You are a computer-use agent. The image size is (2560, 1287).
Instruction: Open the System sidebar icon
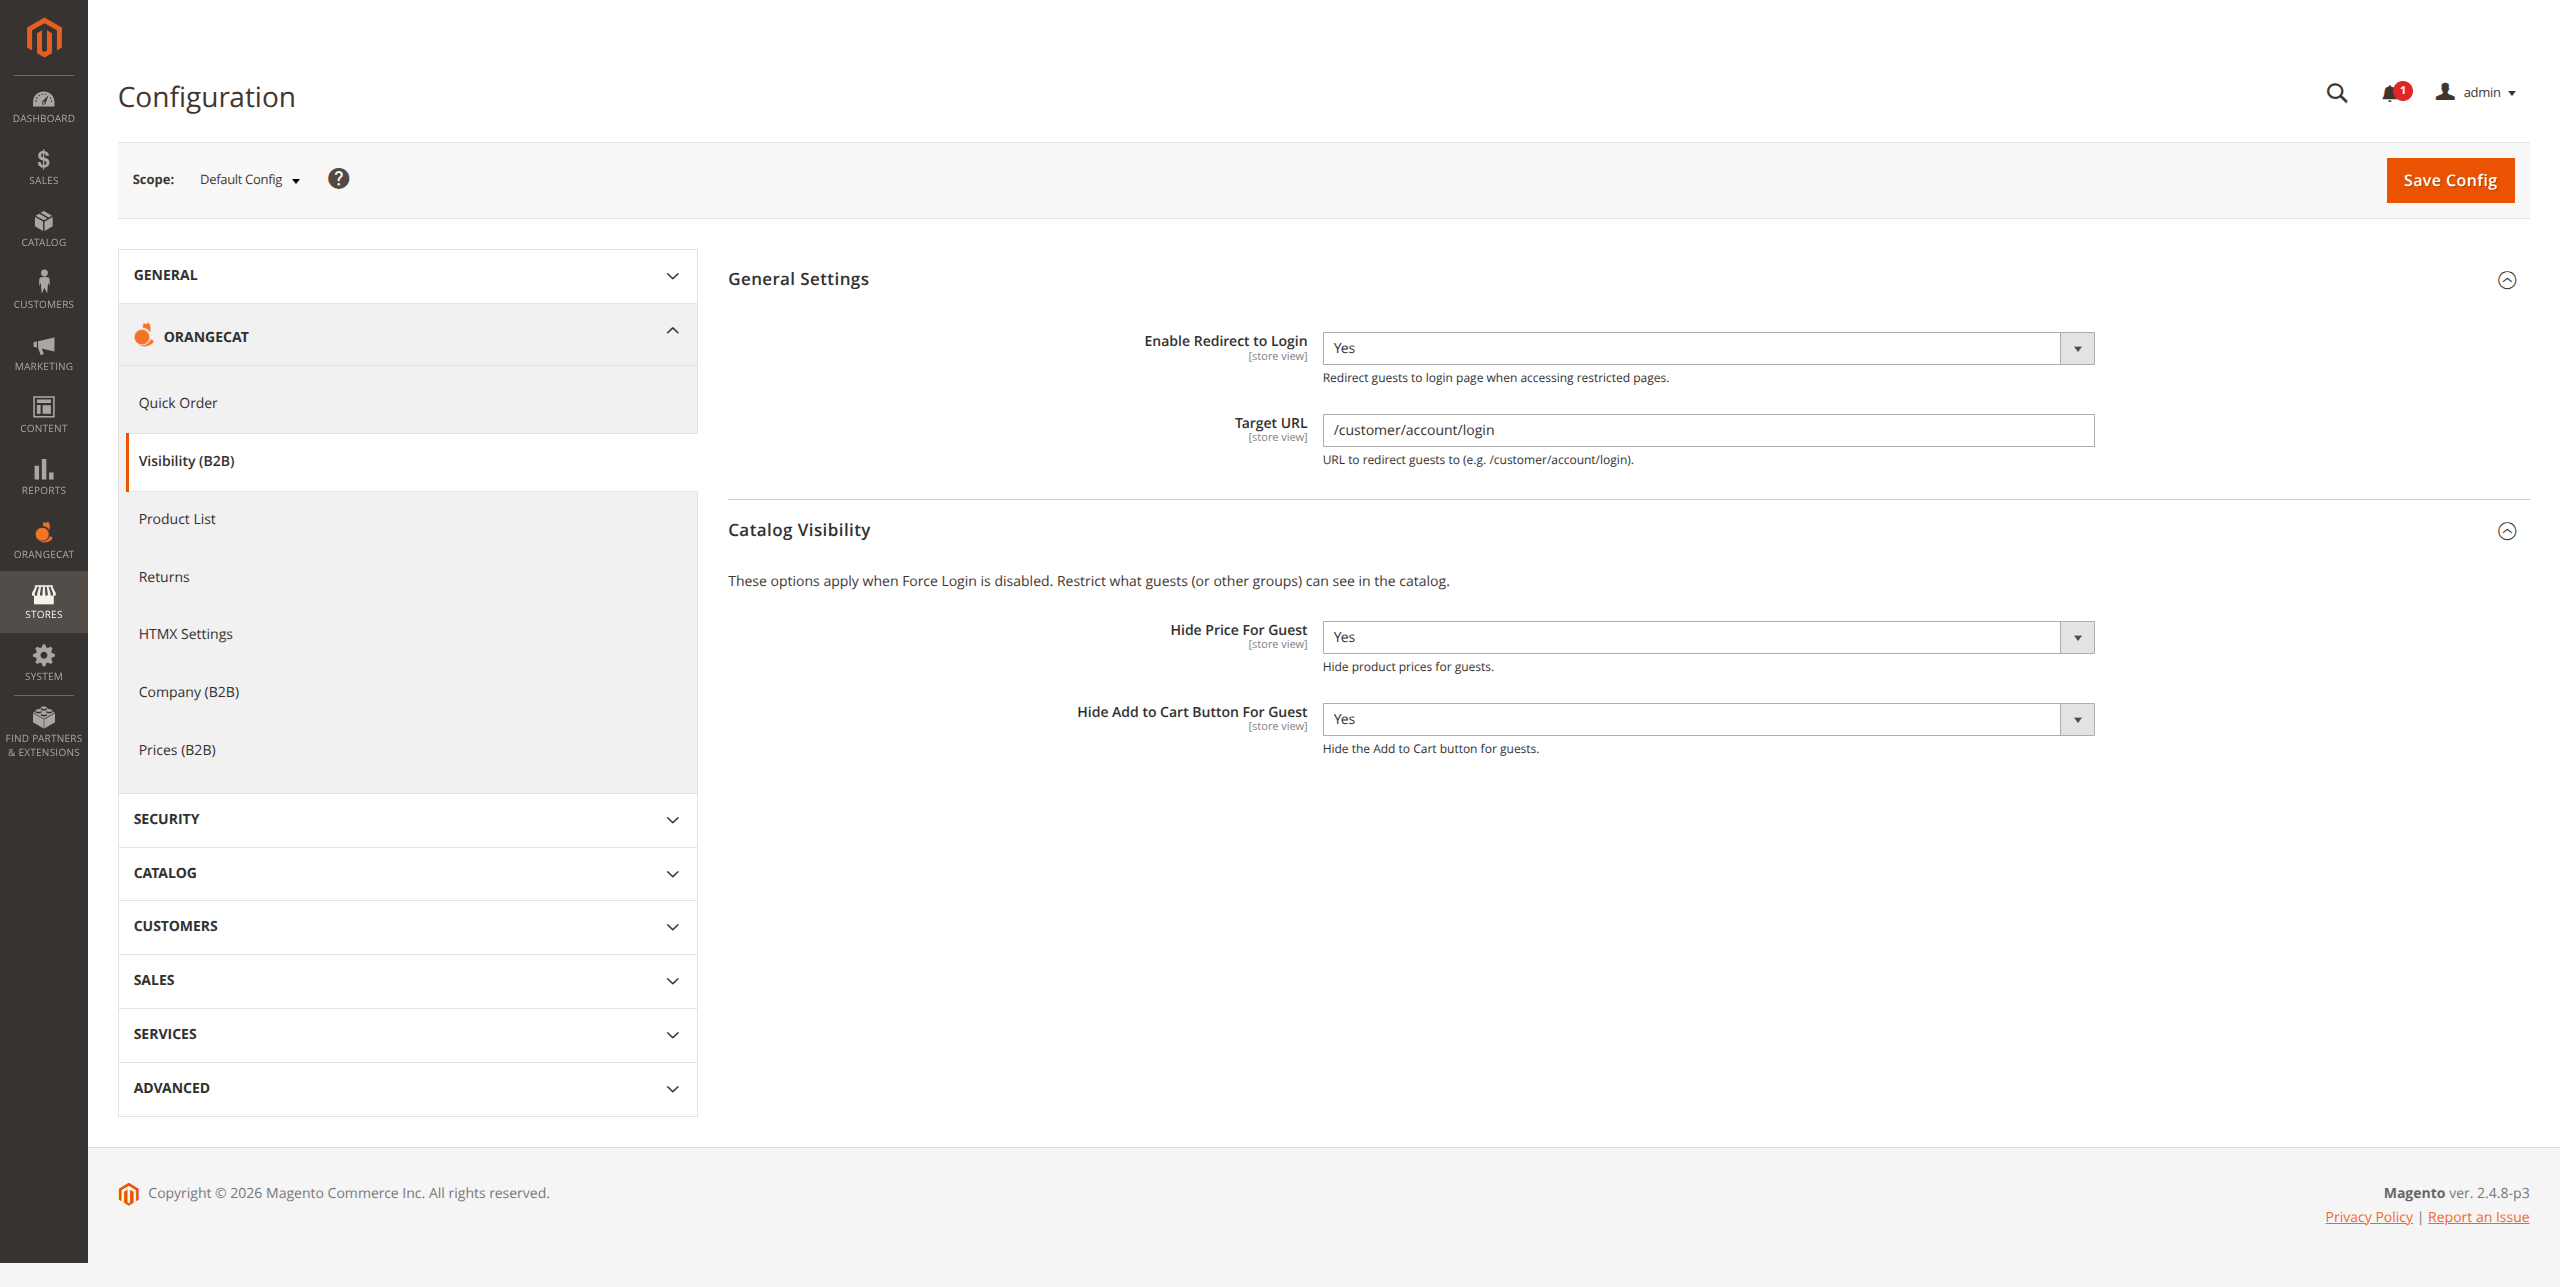(43, 660)
